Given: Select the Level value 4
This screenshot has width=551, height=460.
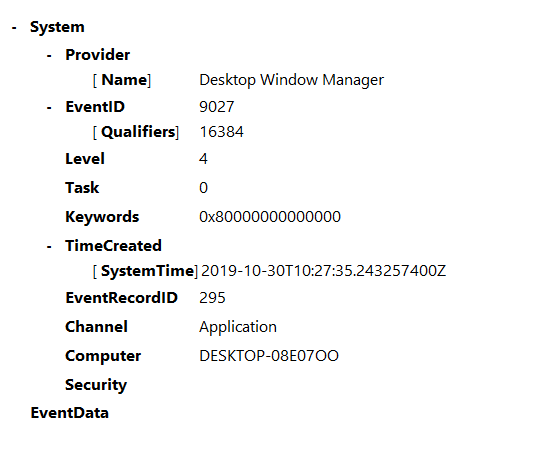Looking at the screenshot, I should 203,159.
